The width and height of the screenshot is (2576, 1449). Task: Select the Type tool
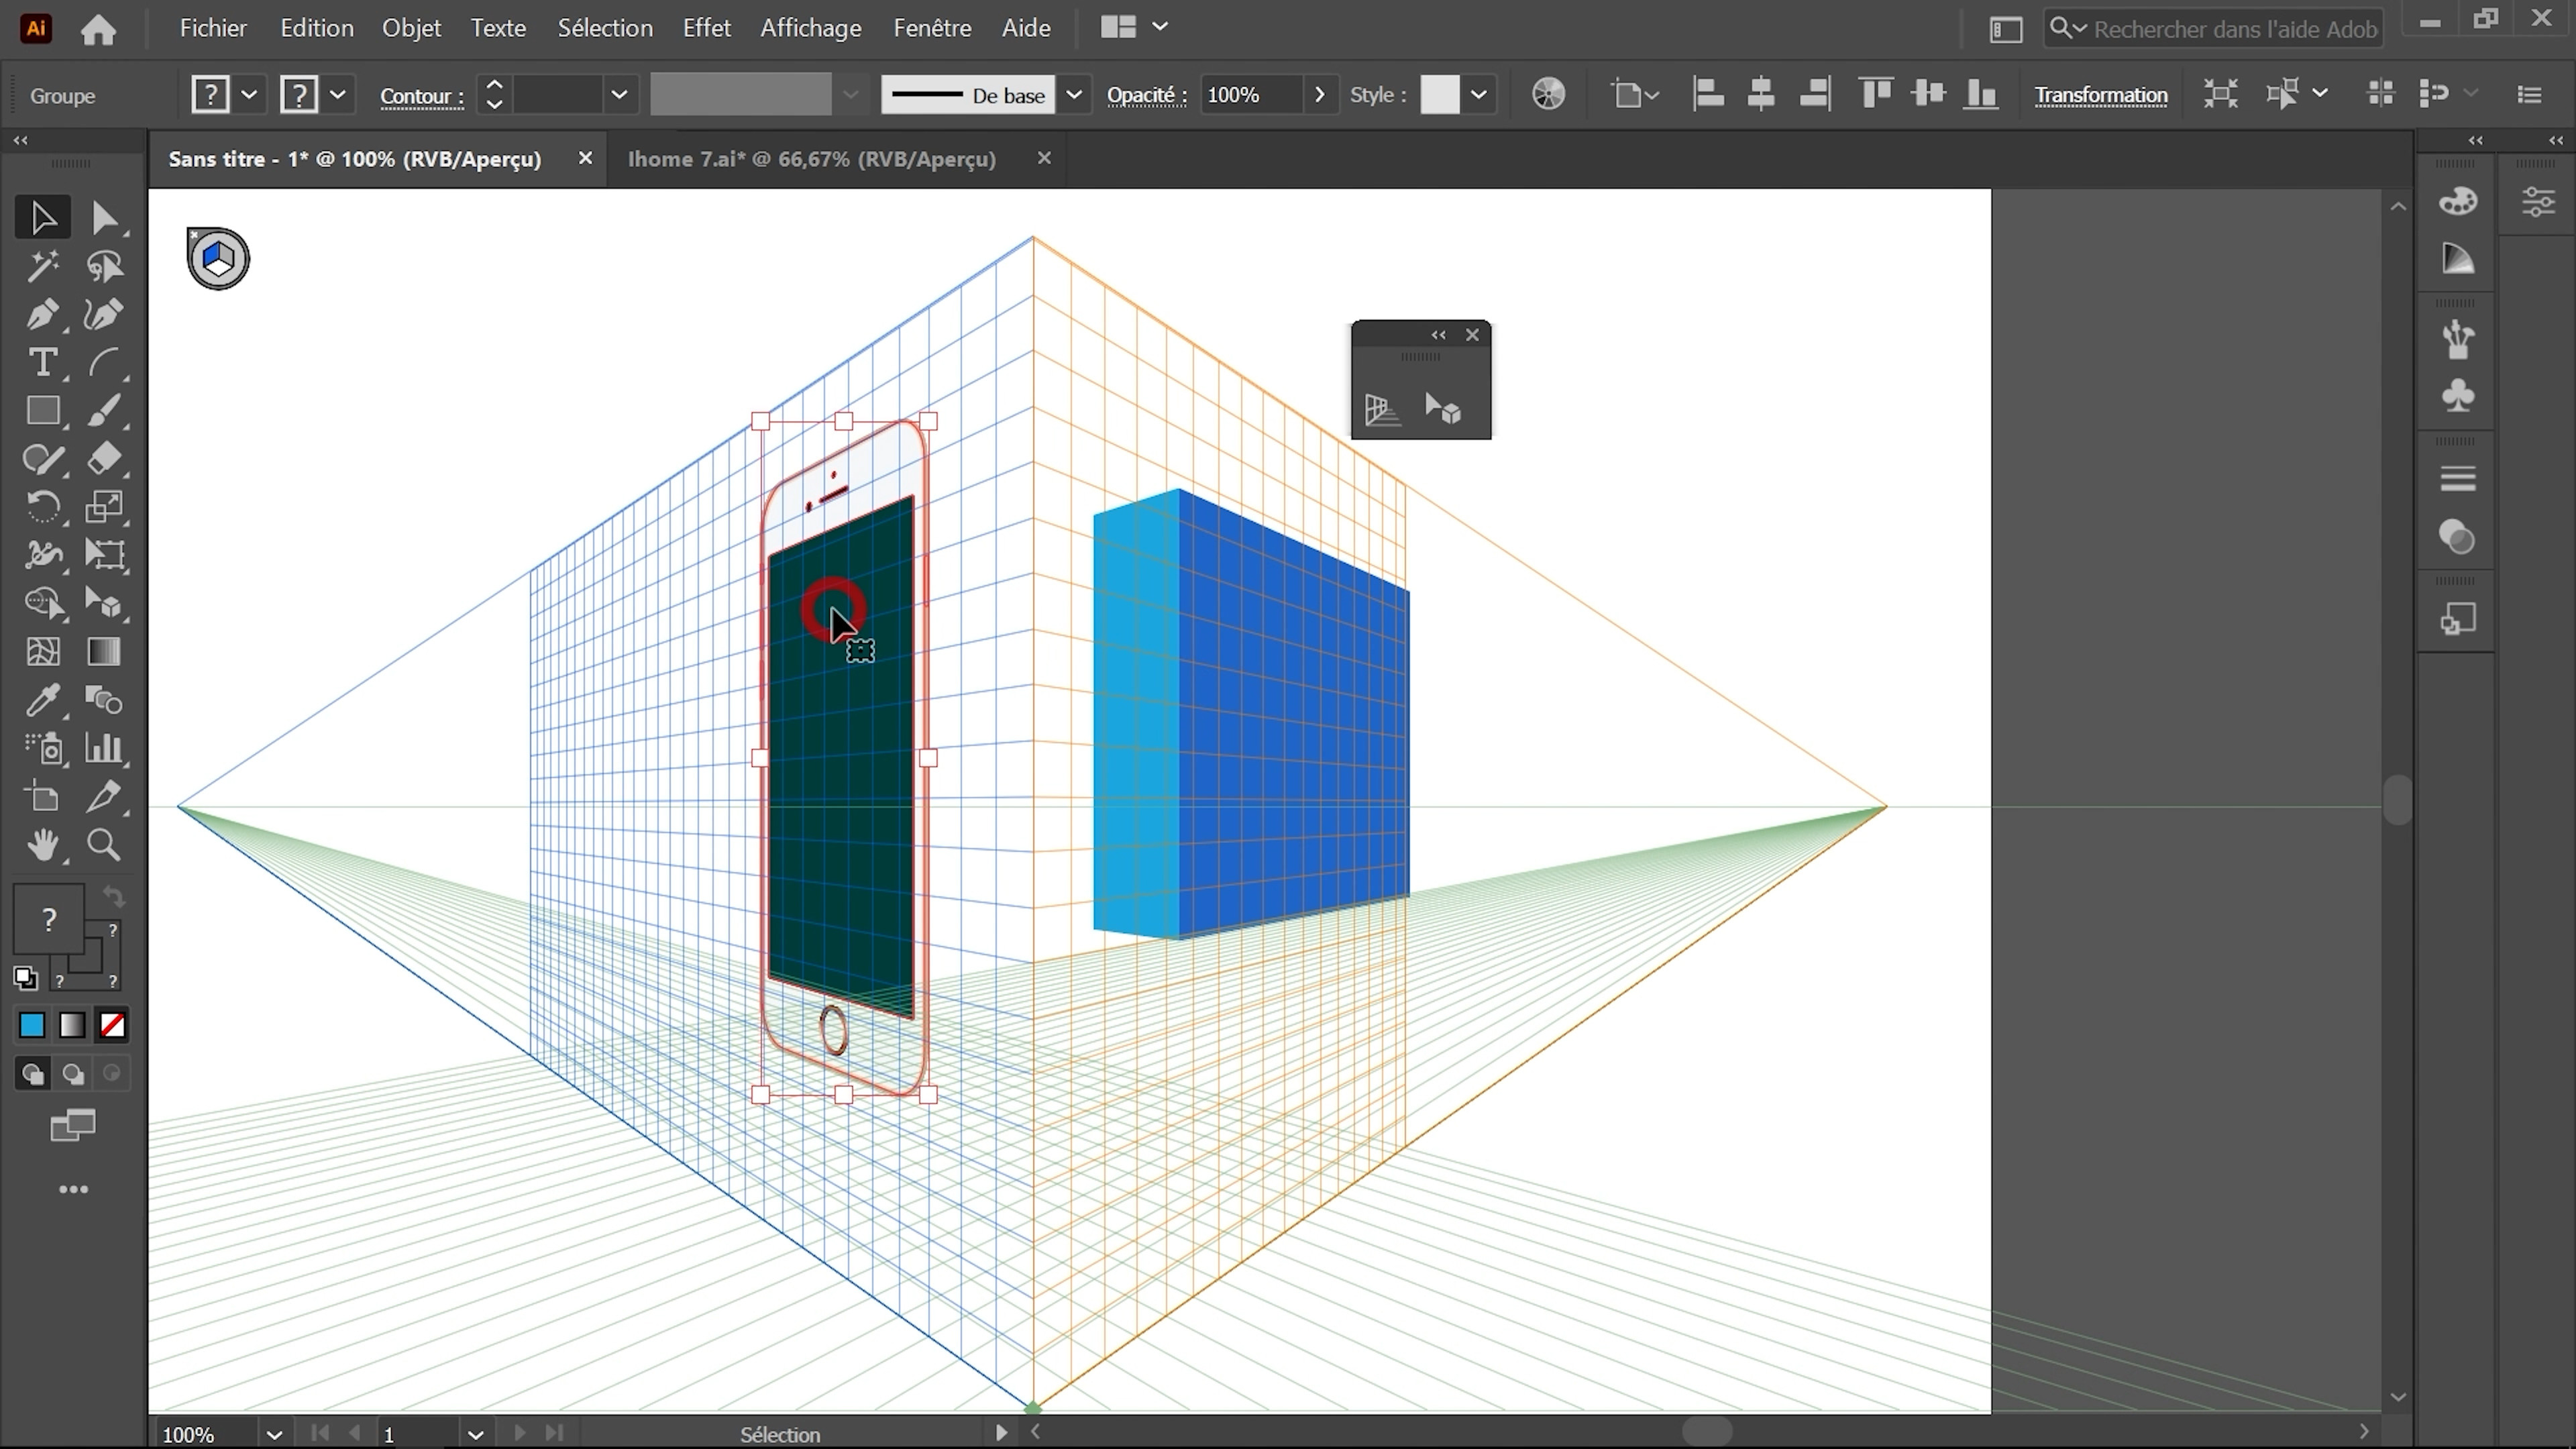click(42, 362)
